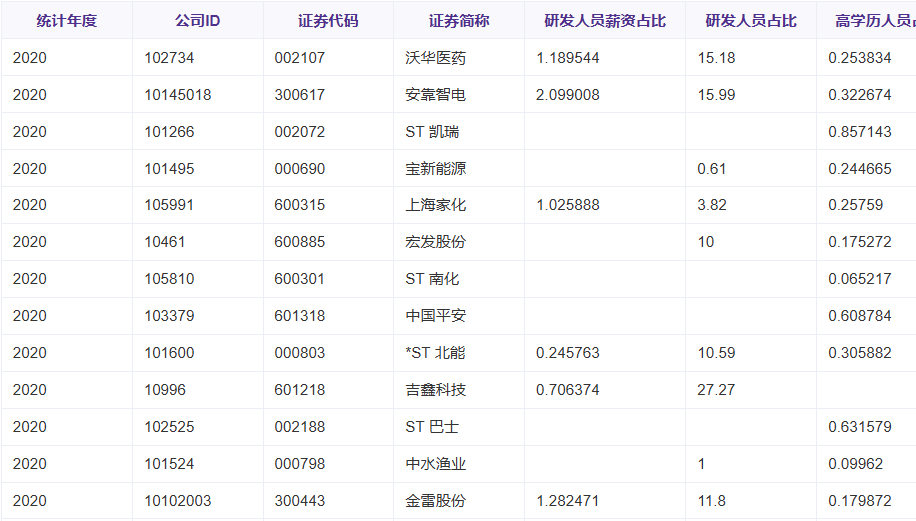
Task: Select value cell 0.175272
Action: pyautogui.click(x=866, y=242)
